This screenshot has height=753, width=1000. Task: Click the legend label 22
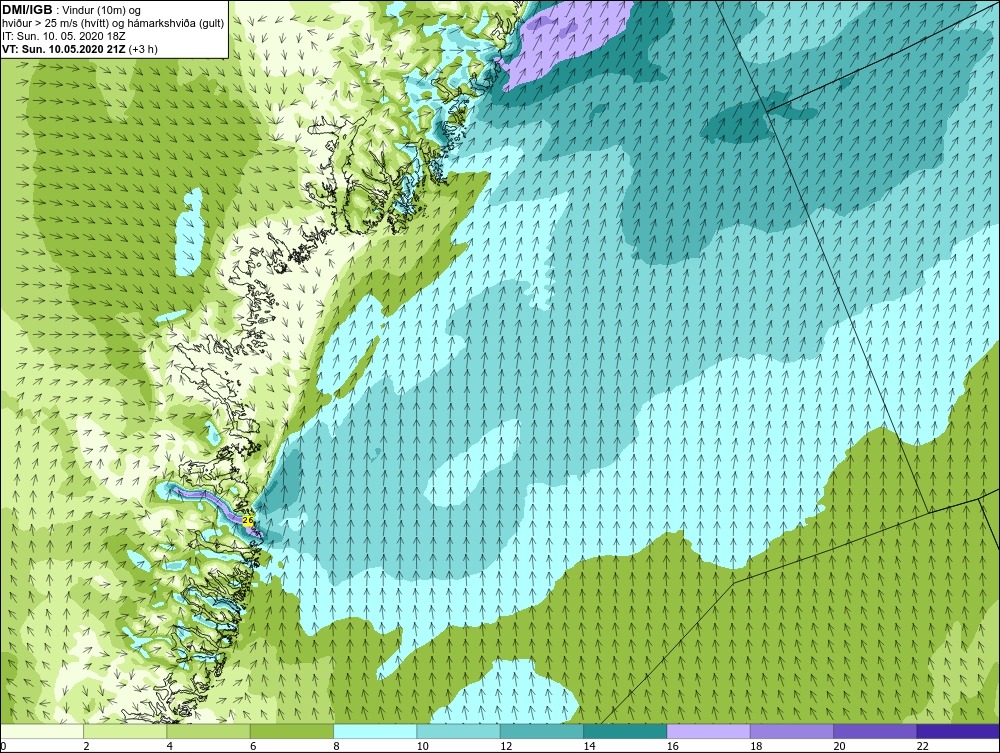(x=923, y=747)
